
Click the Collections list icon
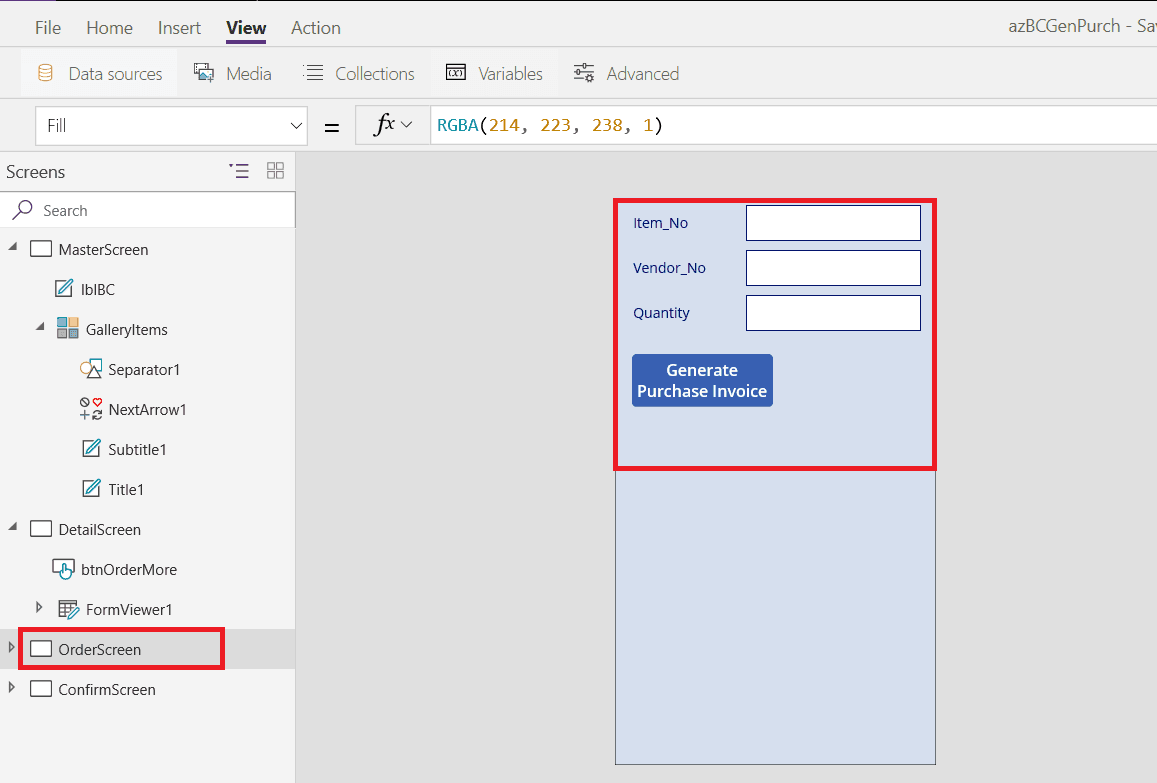tap(314, 72)
